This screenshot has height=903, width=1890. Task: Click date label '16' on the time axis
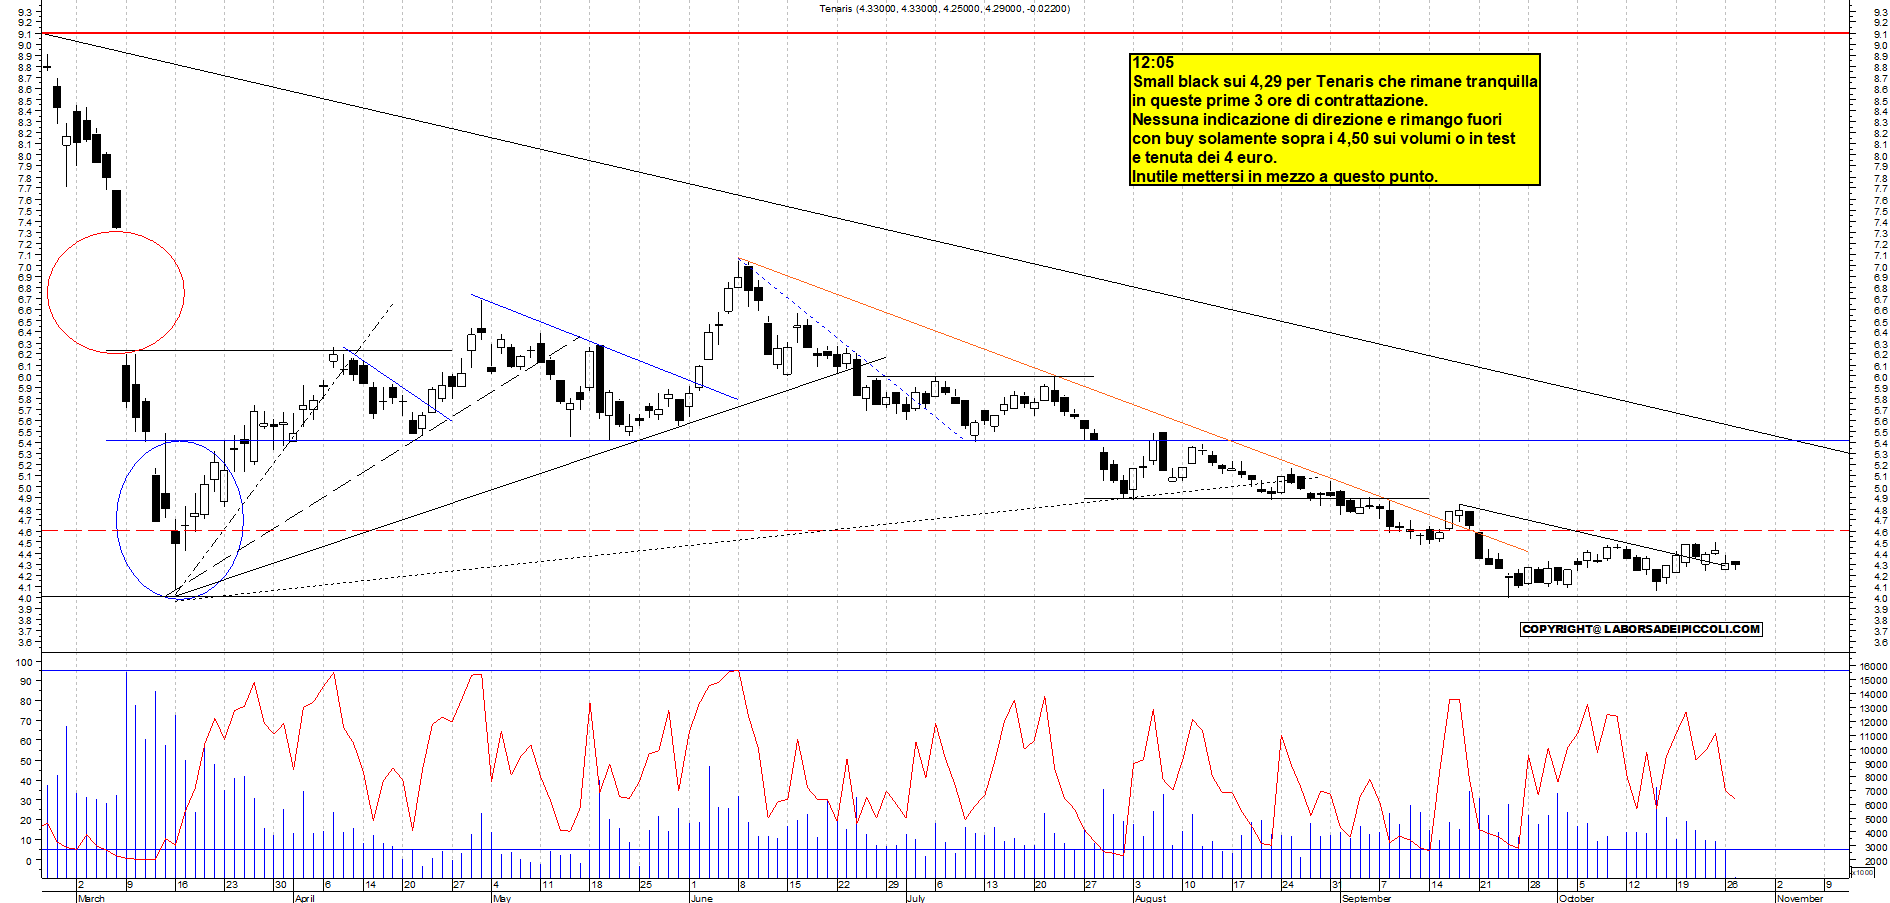click(x=182, y=885)
